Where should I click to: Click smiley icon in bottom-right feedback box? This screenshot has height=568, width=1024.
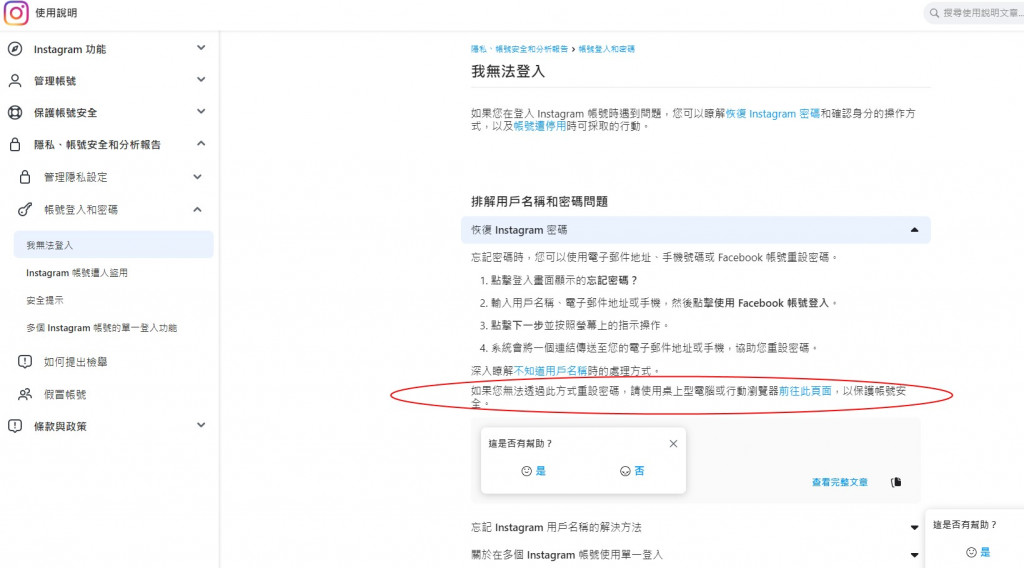(x=971, y=552)
